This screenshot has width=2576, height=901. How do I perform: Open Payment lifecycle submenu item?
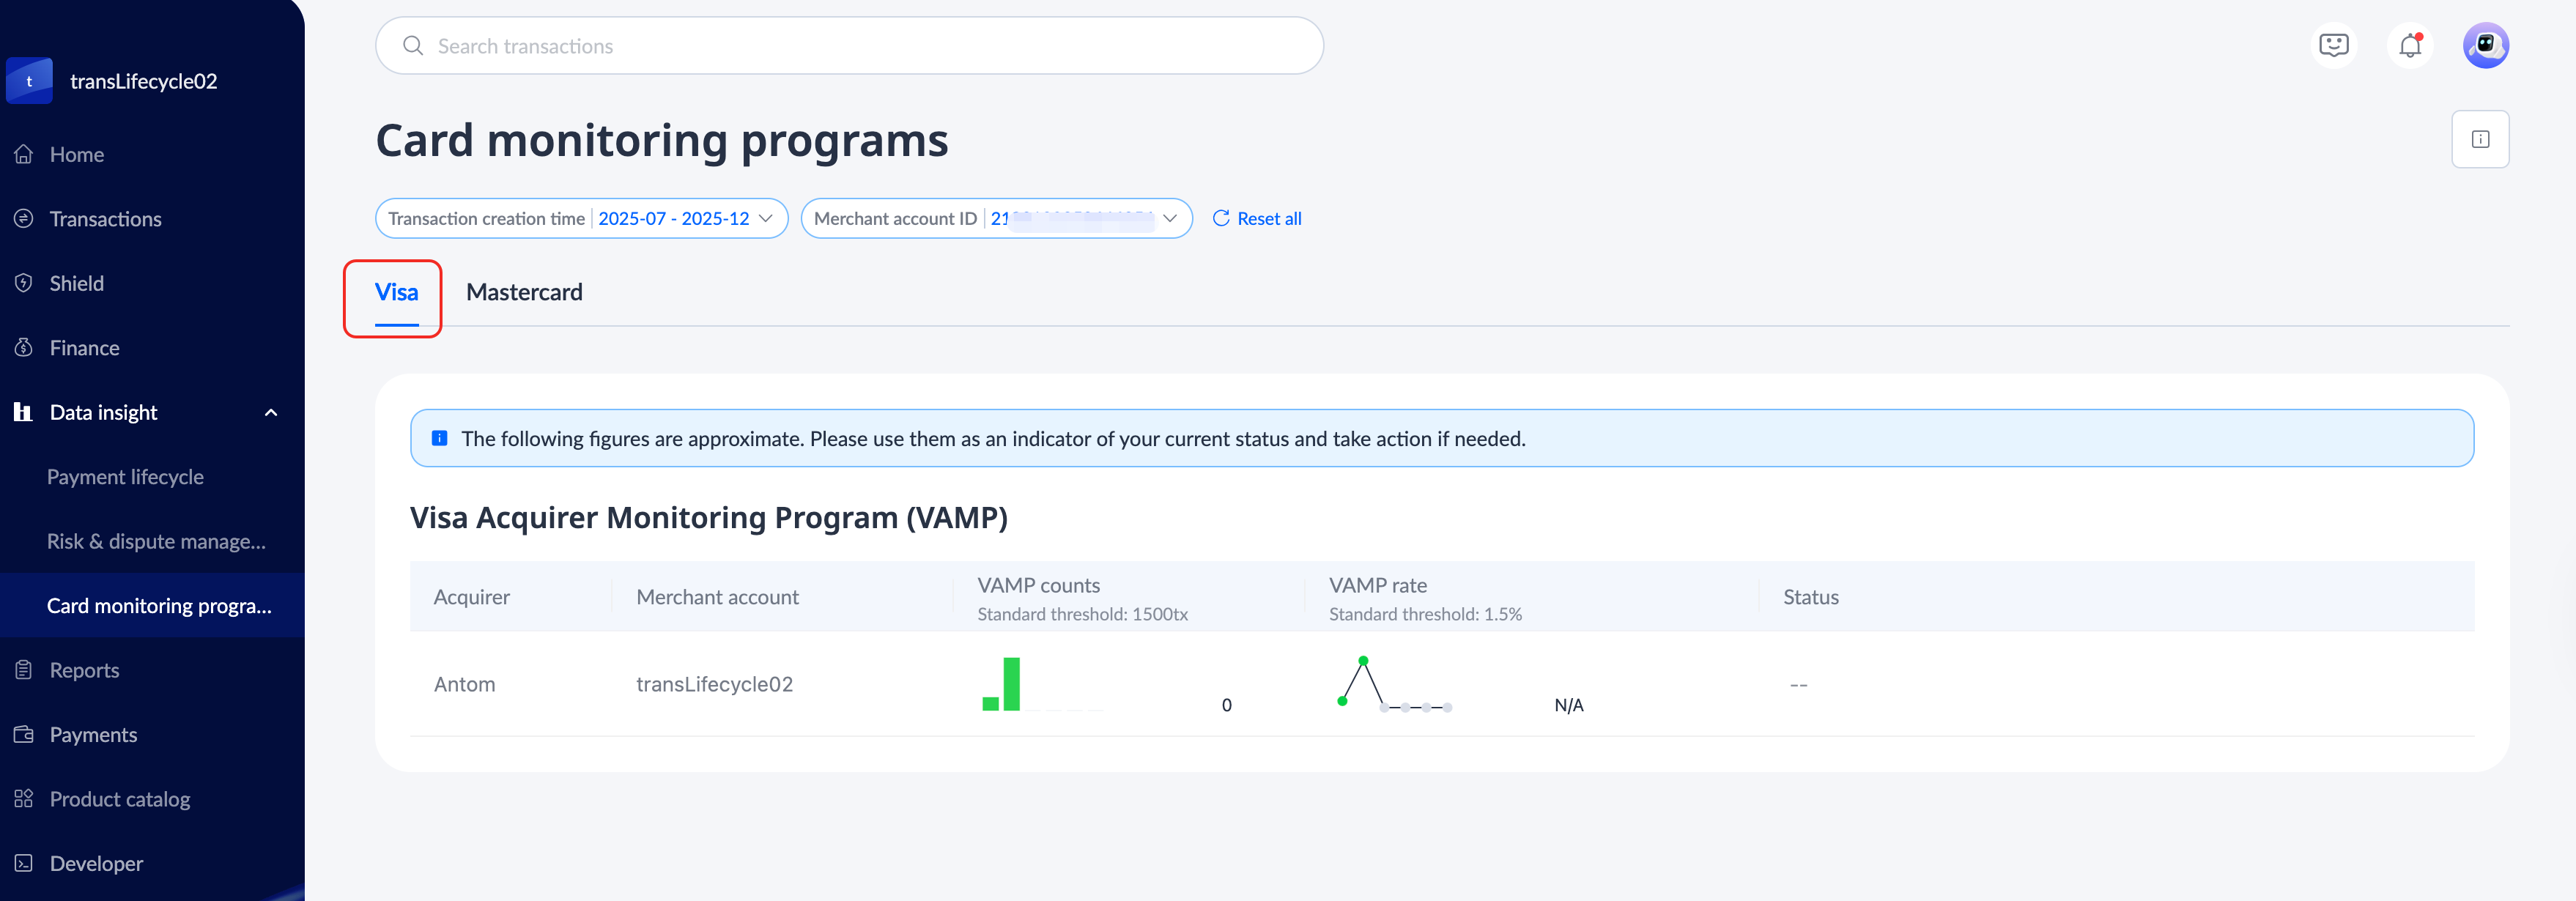tap(125, 477)
